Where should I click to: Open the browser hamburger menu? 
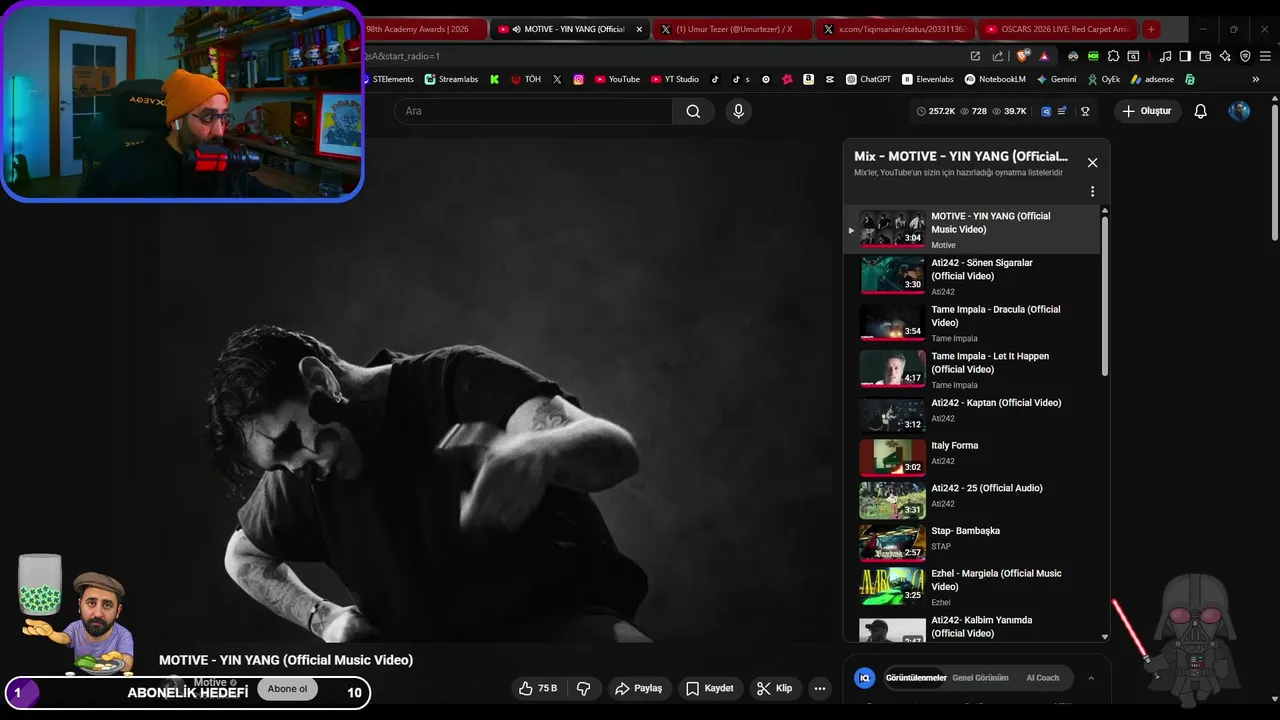1265,56
